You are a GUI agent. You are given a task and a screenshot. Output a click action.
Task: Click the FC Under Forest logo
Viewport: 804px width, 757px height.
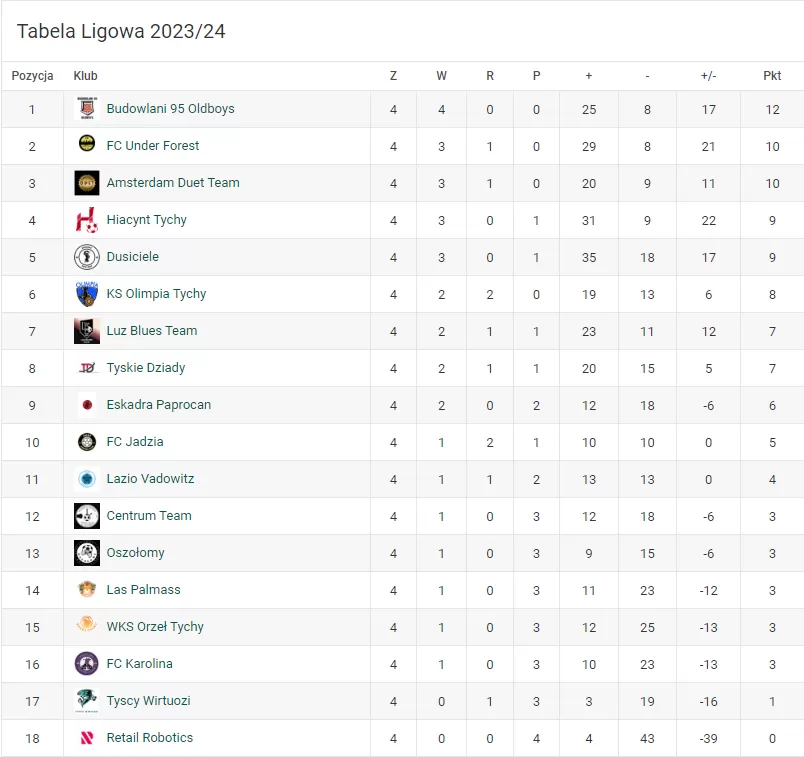point(87,144)
